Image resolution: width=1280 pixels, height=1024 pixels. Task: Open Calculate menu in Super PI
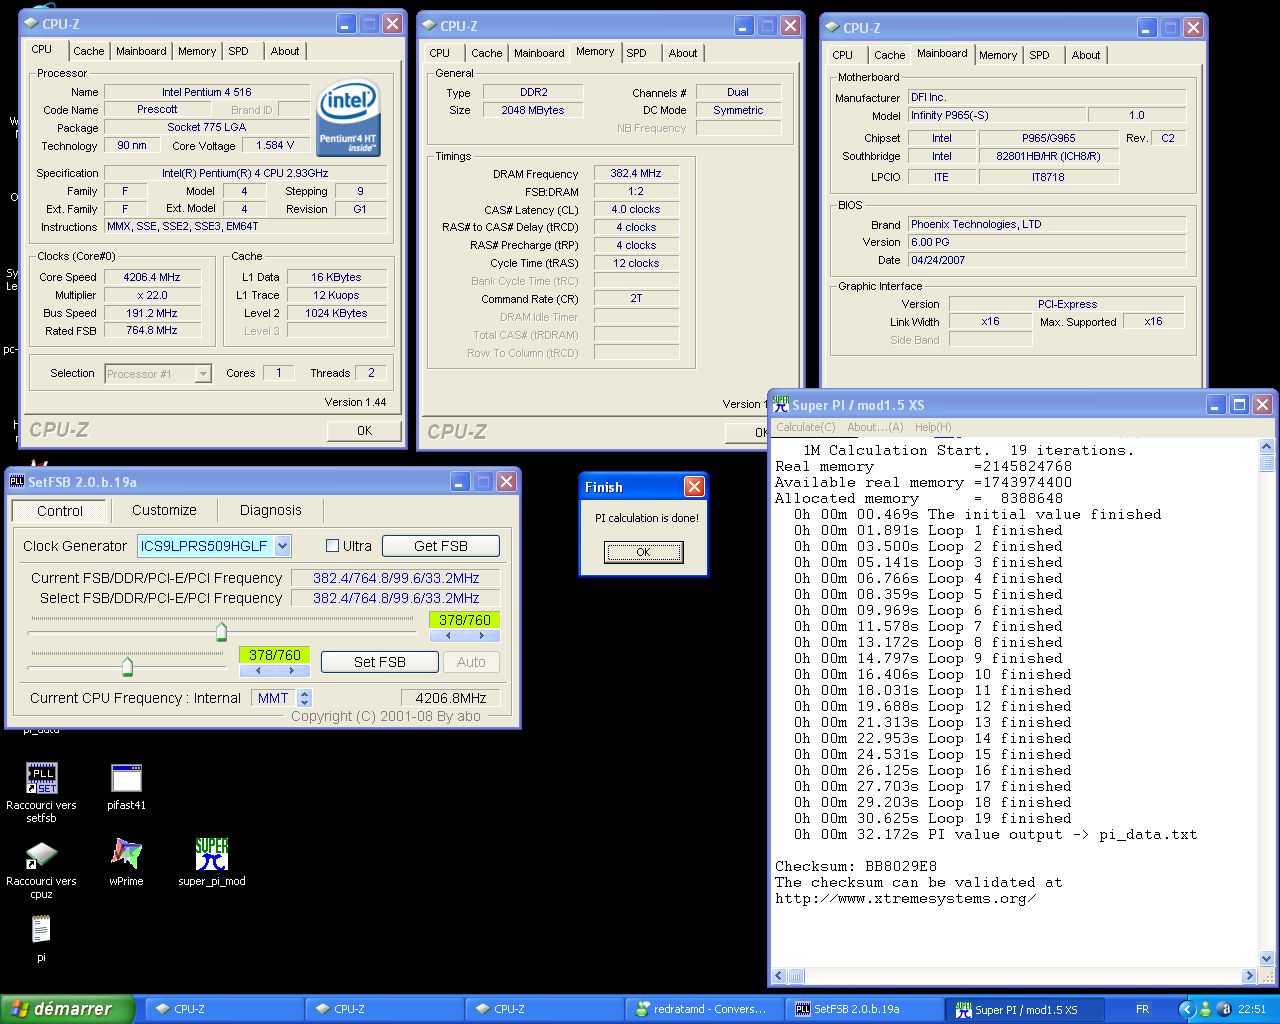tap(806, 427)
